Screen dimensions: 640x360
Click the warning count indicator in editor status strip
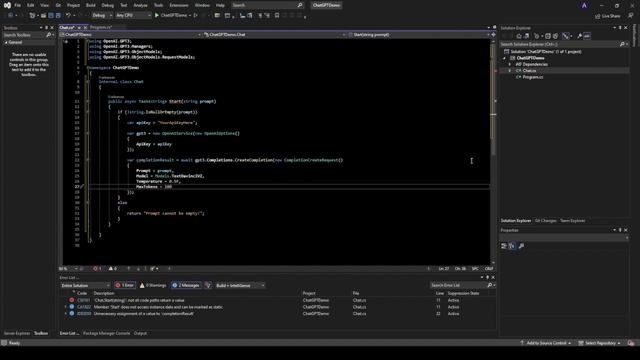(113, 269)
